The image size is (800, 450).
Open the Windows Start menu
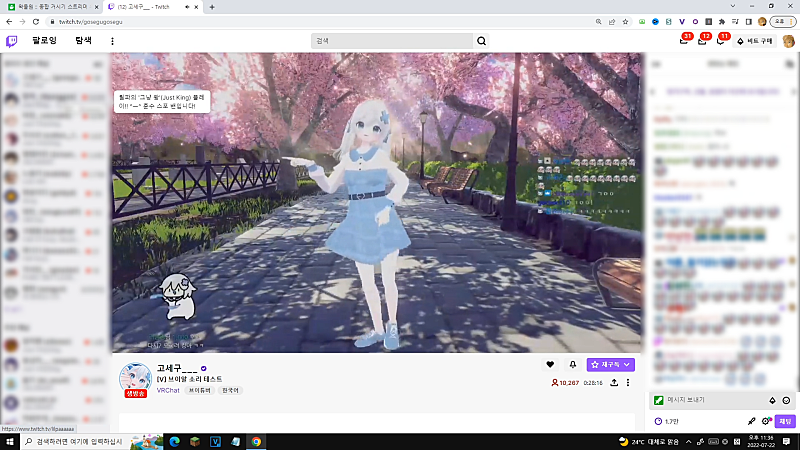coord(10,441)
